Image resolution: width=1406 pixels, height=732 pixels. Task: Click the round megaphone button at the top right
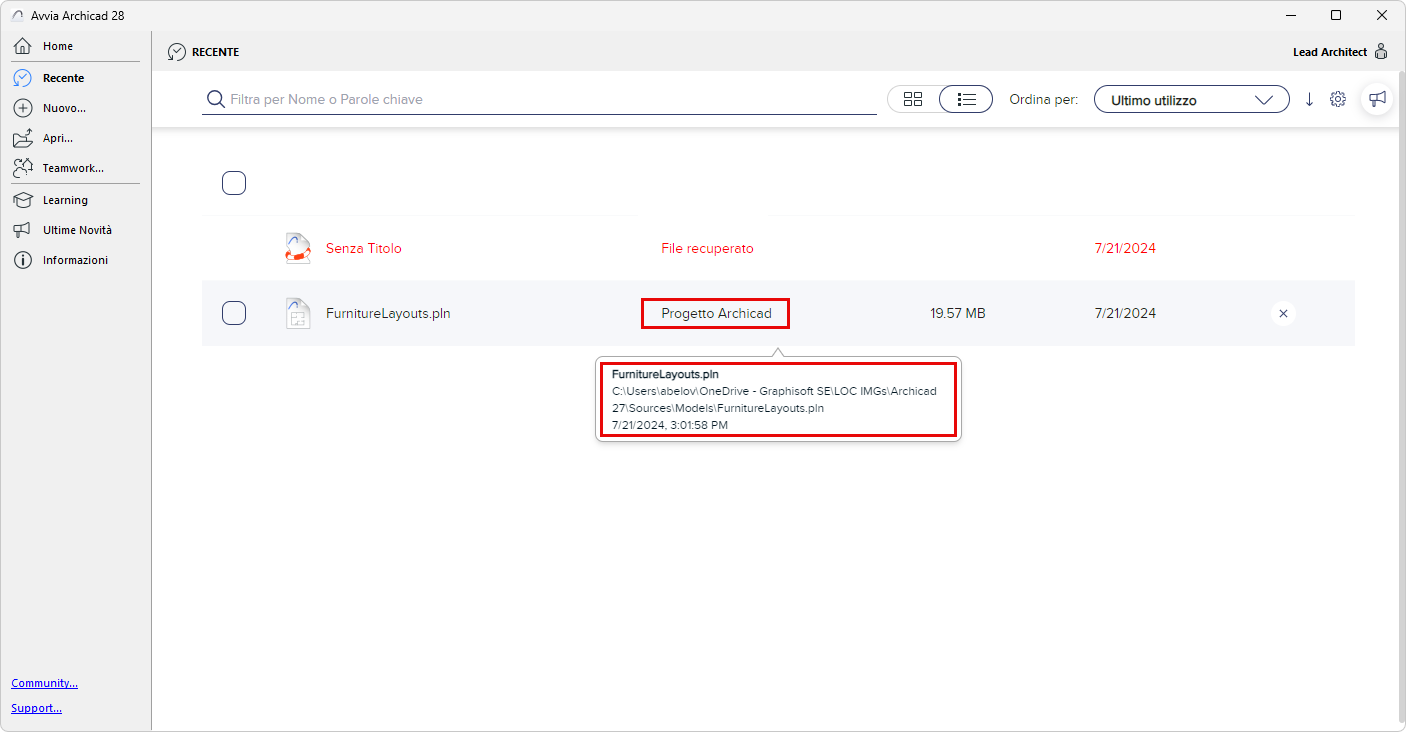(1378, 98)
